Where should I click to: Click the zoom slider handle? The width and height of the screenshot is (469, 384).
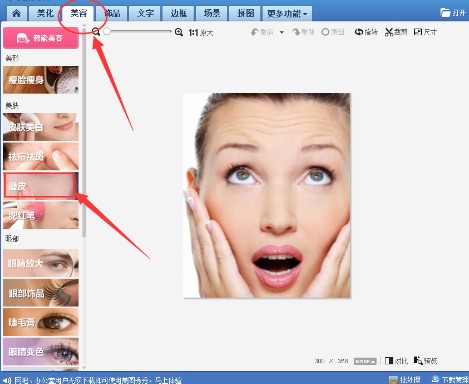coord(107,32)
